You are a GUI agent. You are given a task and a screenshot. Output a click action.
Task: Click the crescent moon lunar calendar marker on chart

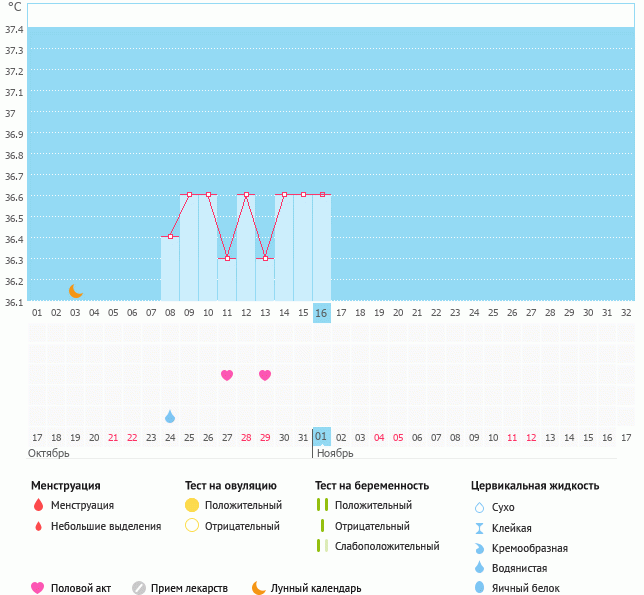click(x=76, y=291)
